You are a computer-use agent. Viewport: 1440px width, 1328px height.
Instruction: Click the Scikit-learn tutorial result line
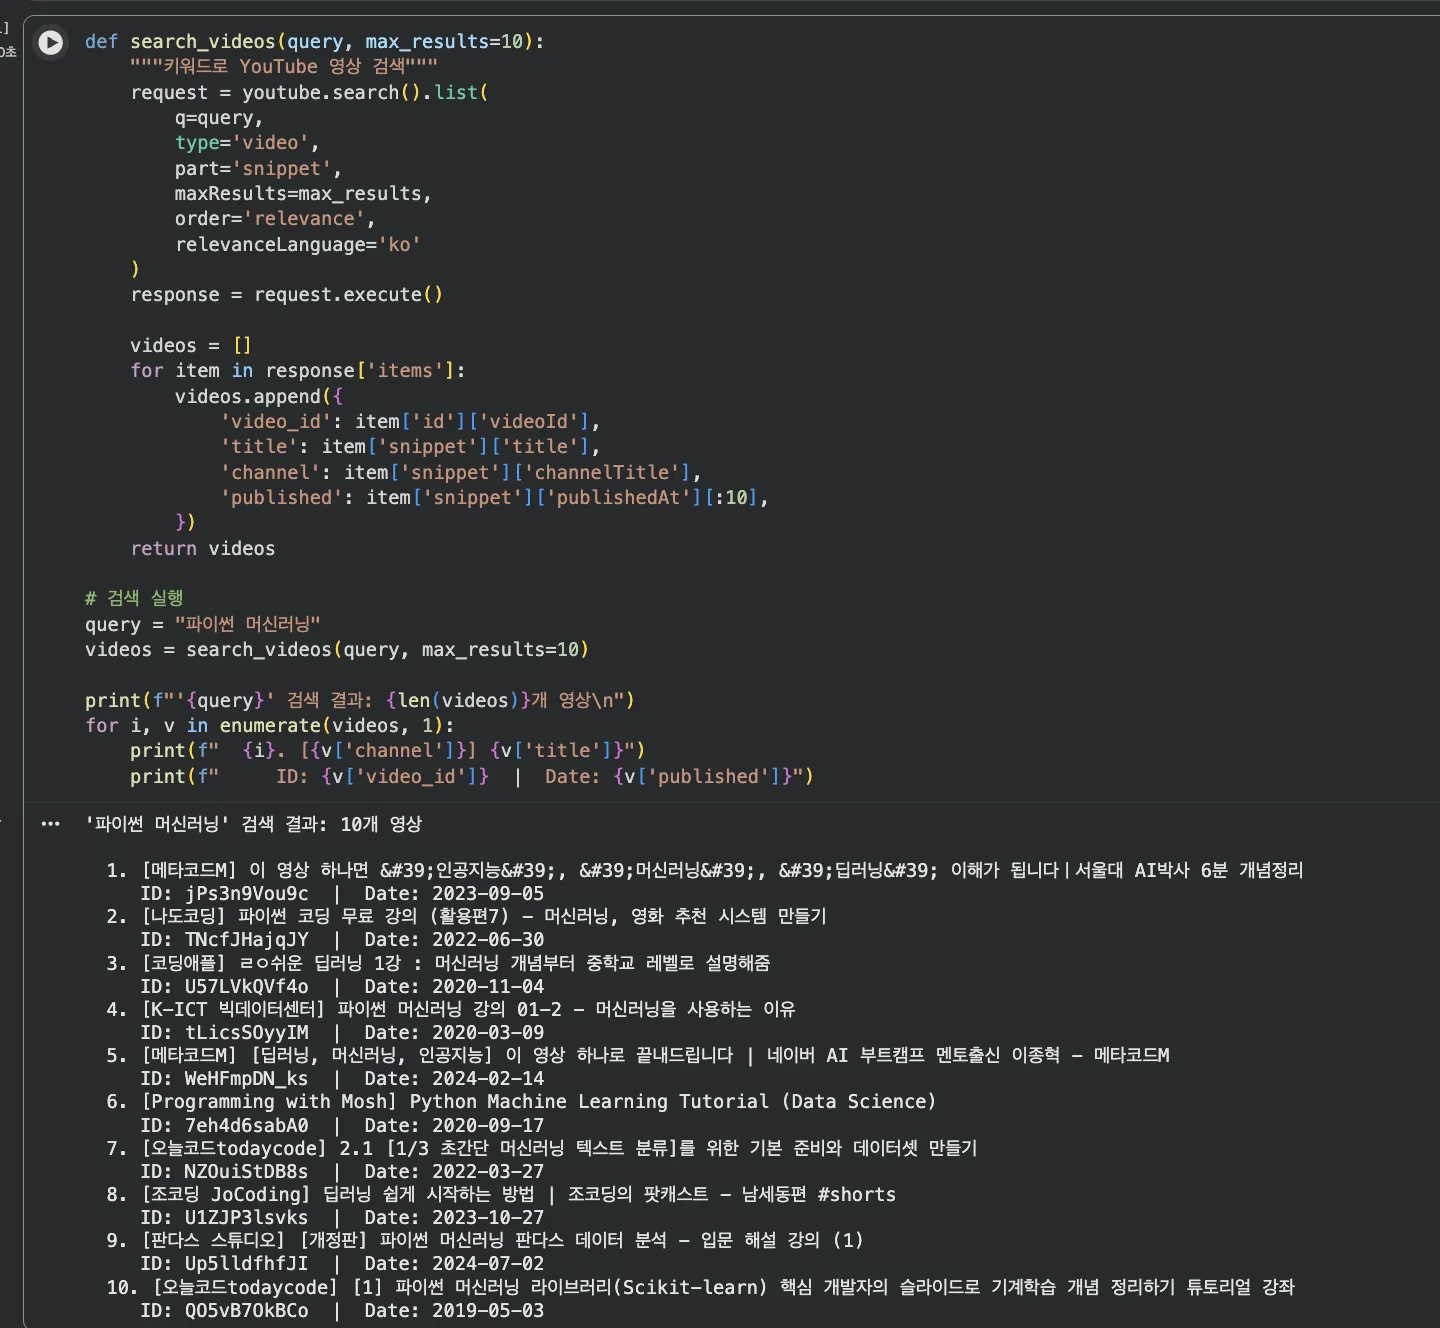coord(723,1288)
